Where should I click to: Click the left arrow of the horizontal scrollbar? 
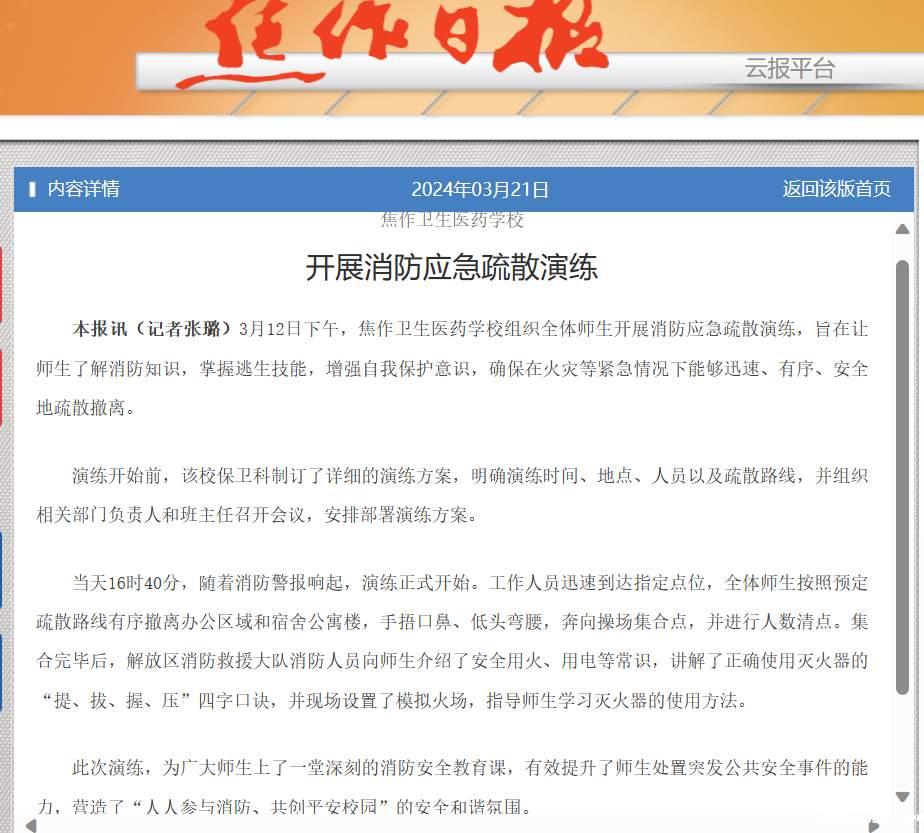pos(31,826)
